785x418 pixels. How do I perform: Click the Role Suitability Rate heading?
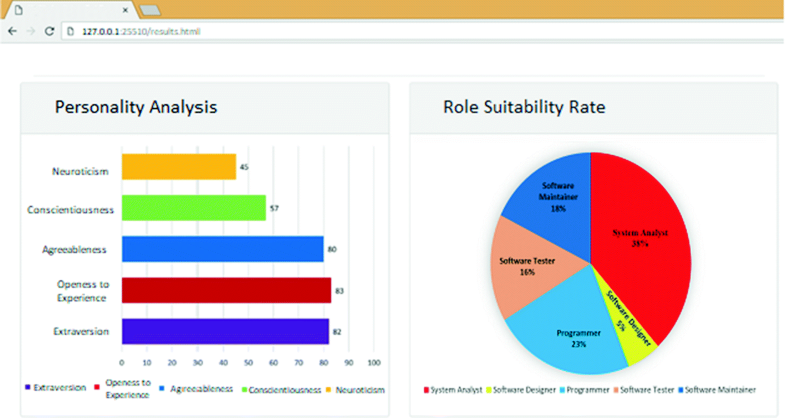pyautogui.click(x=524, y=107)
